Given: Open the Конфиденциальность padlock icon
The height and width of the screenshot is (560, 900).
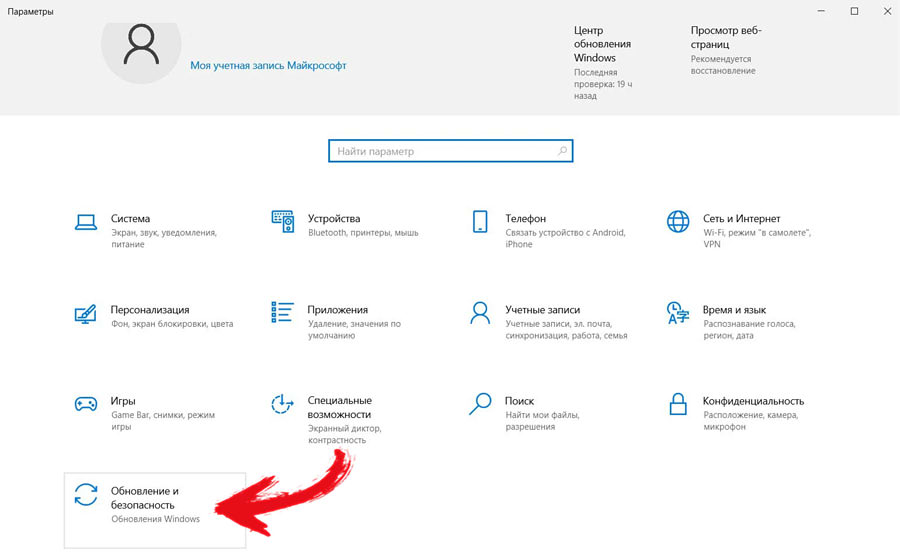Looking at the screenshot, I should (678, 404).
